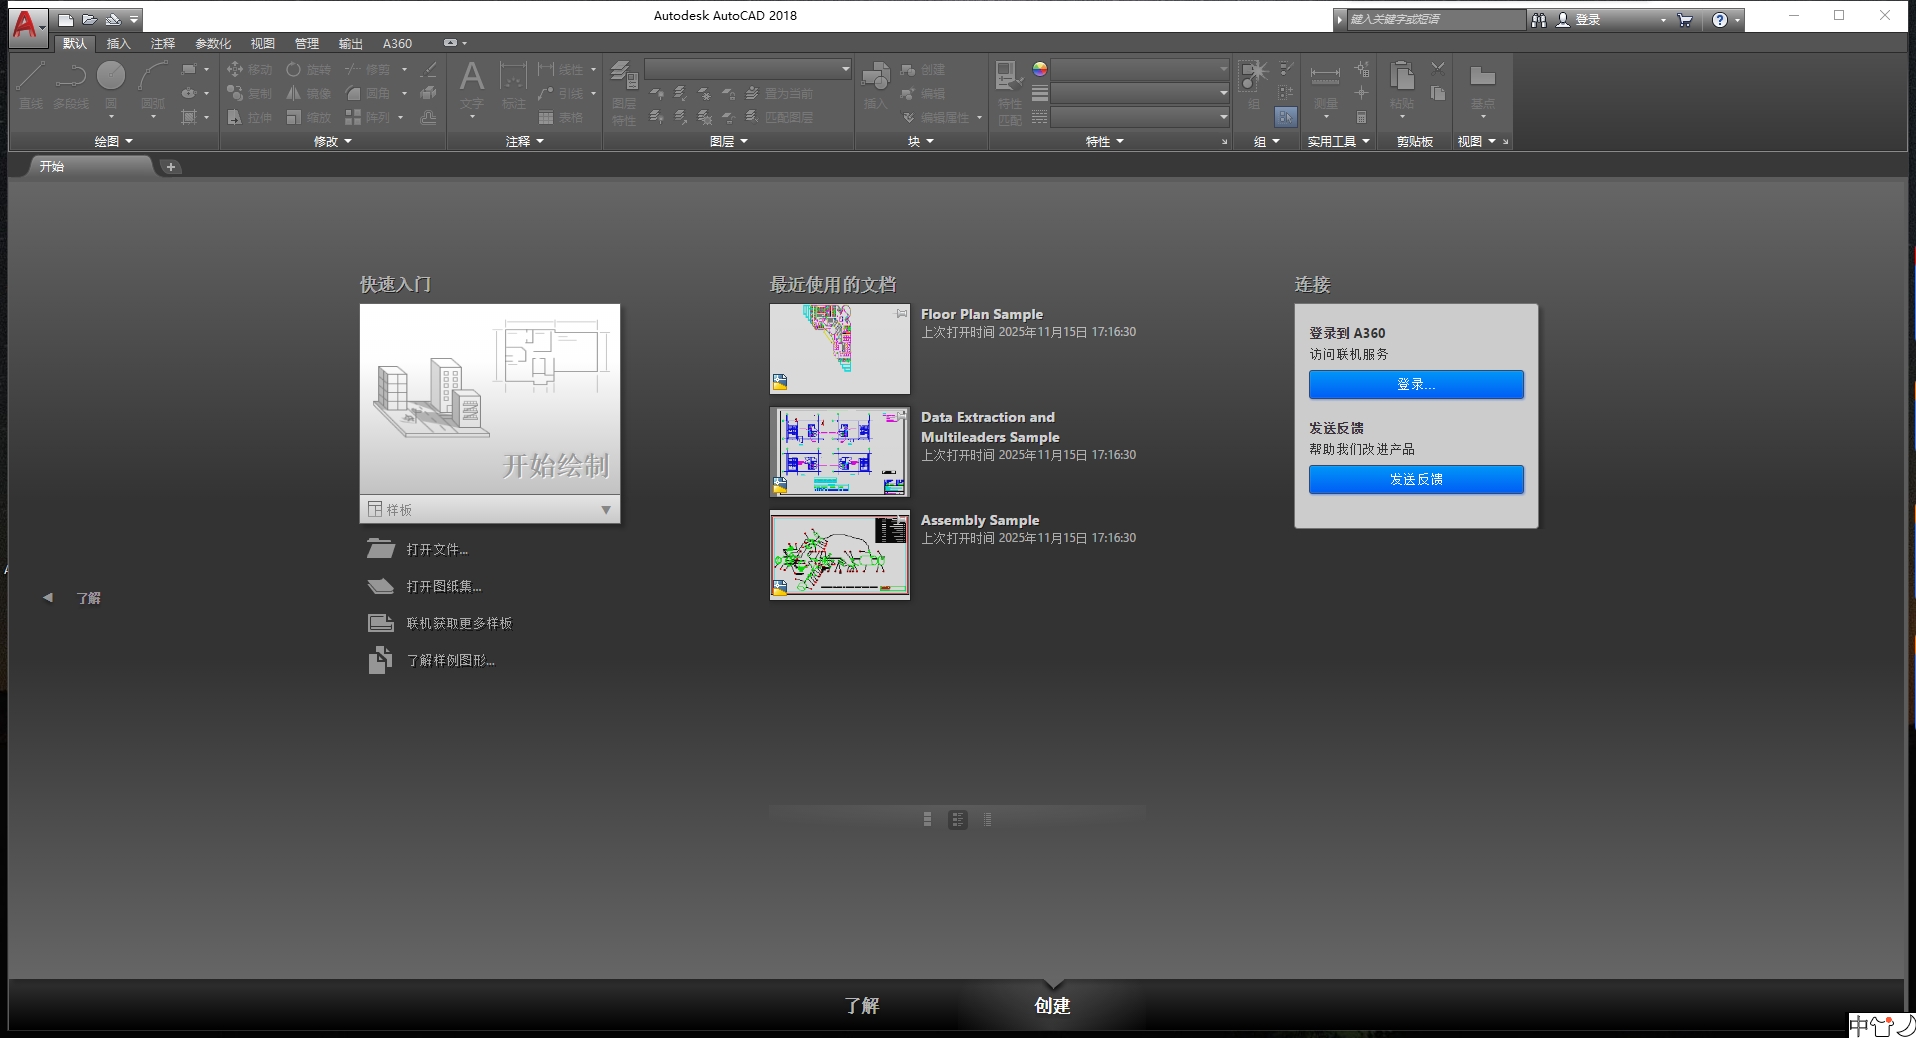The width and height of the screenshot is (1916, 1038).
Task: Open the Assembly Sample thumbnail
Action: click(x=839, y=555)
